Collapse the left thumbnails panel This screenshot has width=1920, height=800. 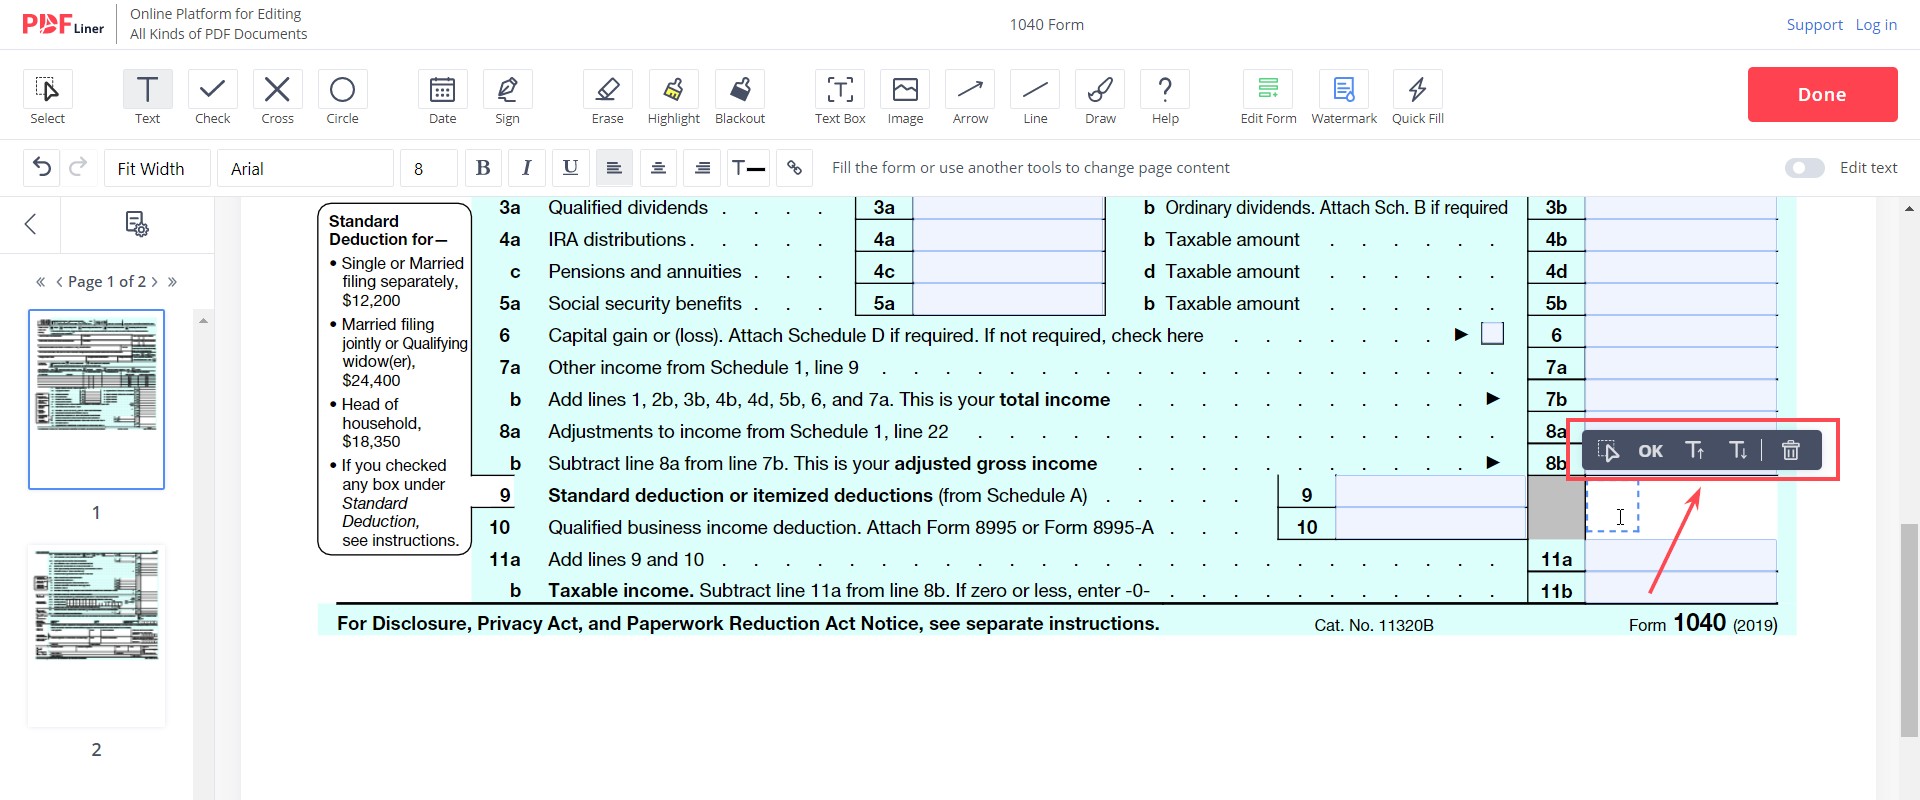tap(30, 224)
